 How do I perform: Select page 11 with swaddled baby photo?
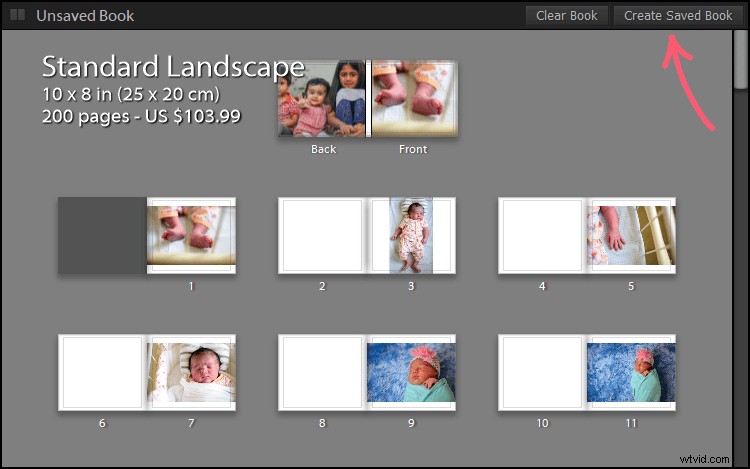tap(631, 372)
